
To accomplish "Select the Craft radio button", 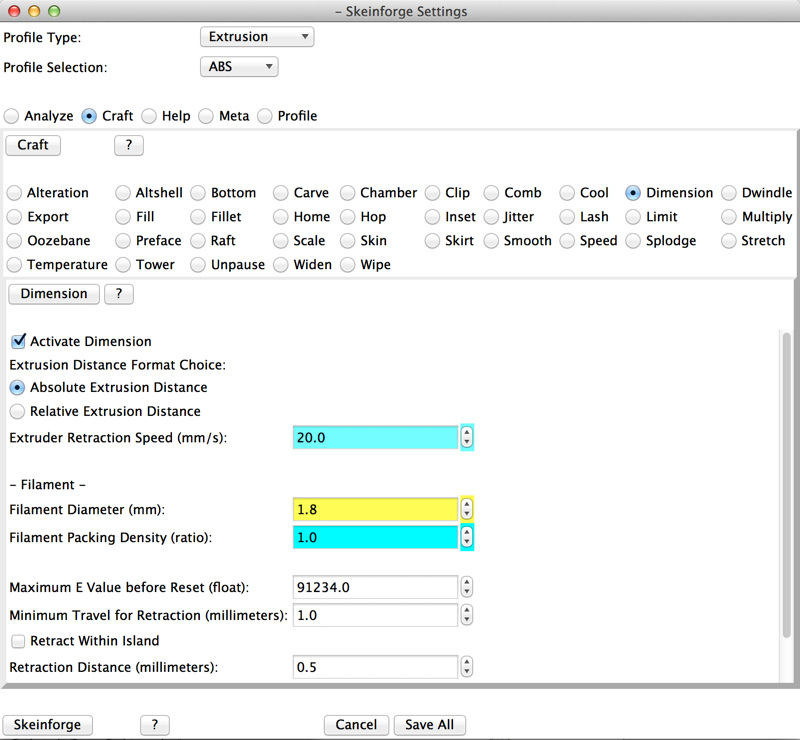I will pos(89,116).
